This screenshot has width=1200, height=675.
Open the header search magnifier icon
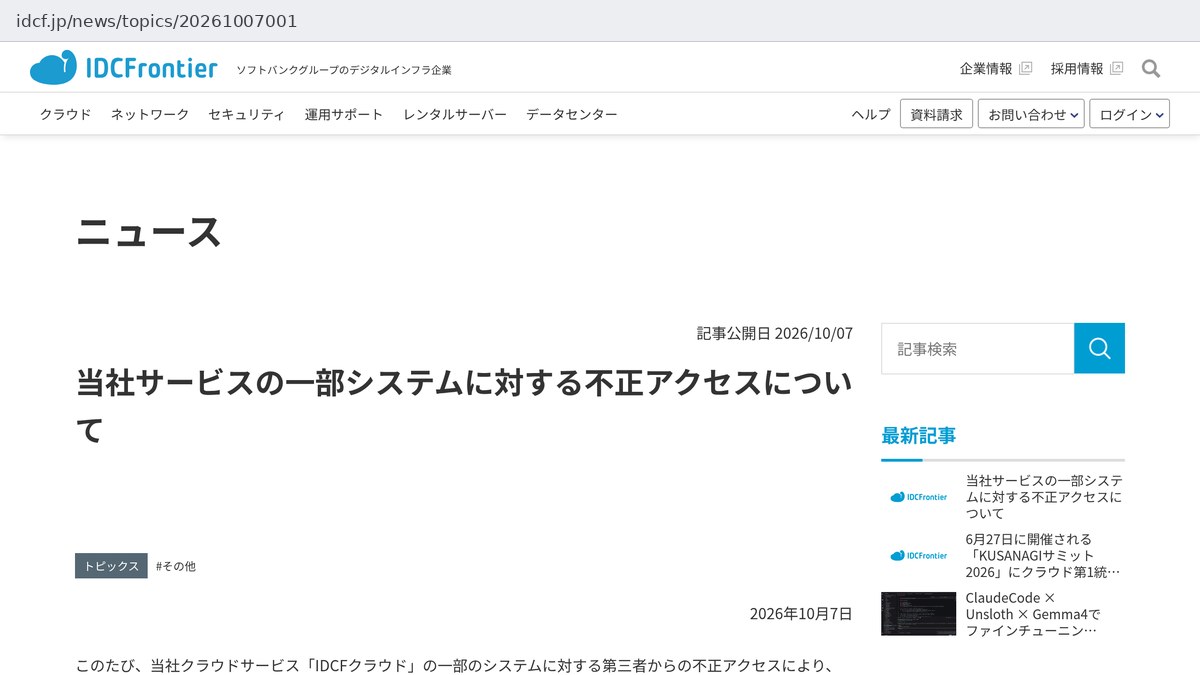tap(1151, 69)
